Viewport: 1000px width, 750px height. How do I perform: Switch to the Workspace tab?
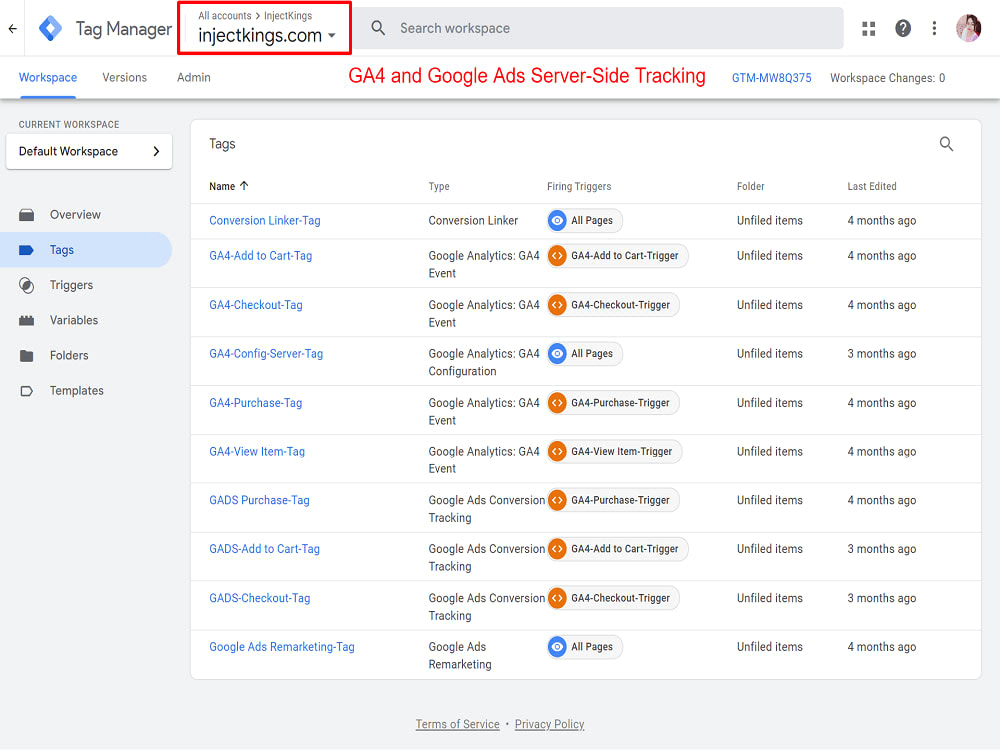click(x=48, y=77)
